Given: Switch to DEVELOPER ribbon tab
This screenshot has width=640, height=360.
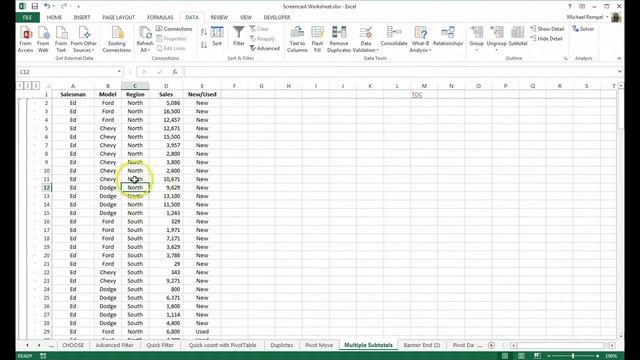Looking at the screenshot, I should click(x=277, y=18).
